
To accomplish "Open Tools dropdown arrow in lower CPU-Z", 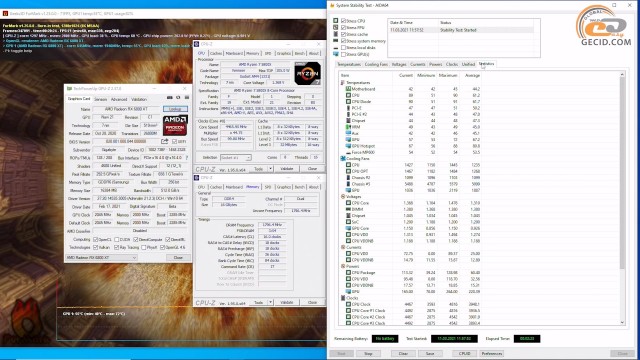I will pos(270,302).
